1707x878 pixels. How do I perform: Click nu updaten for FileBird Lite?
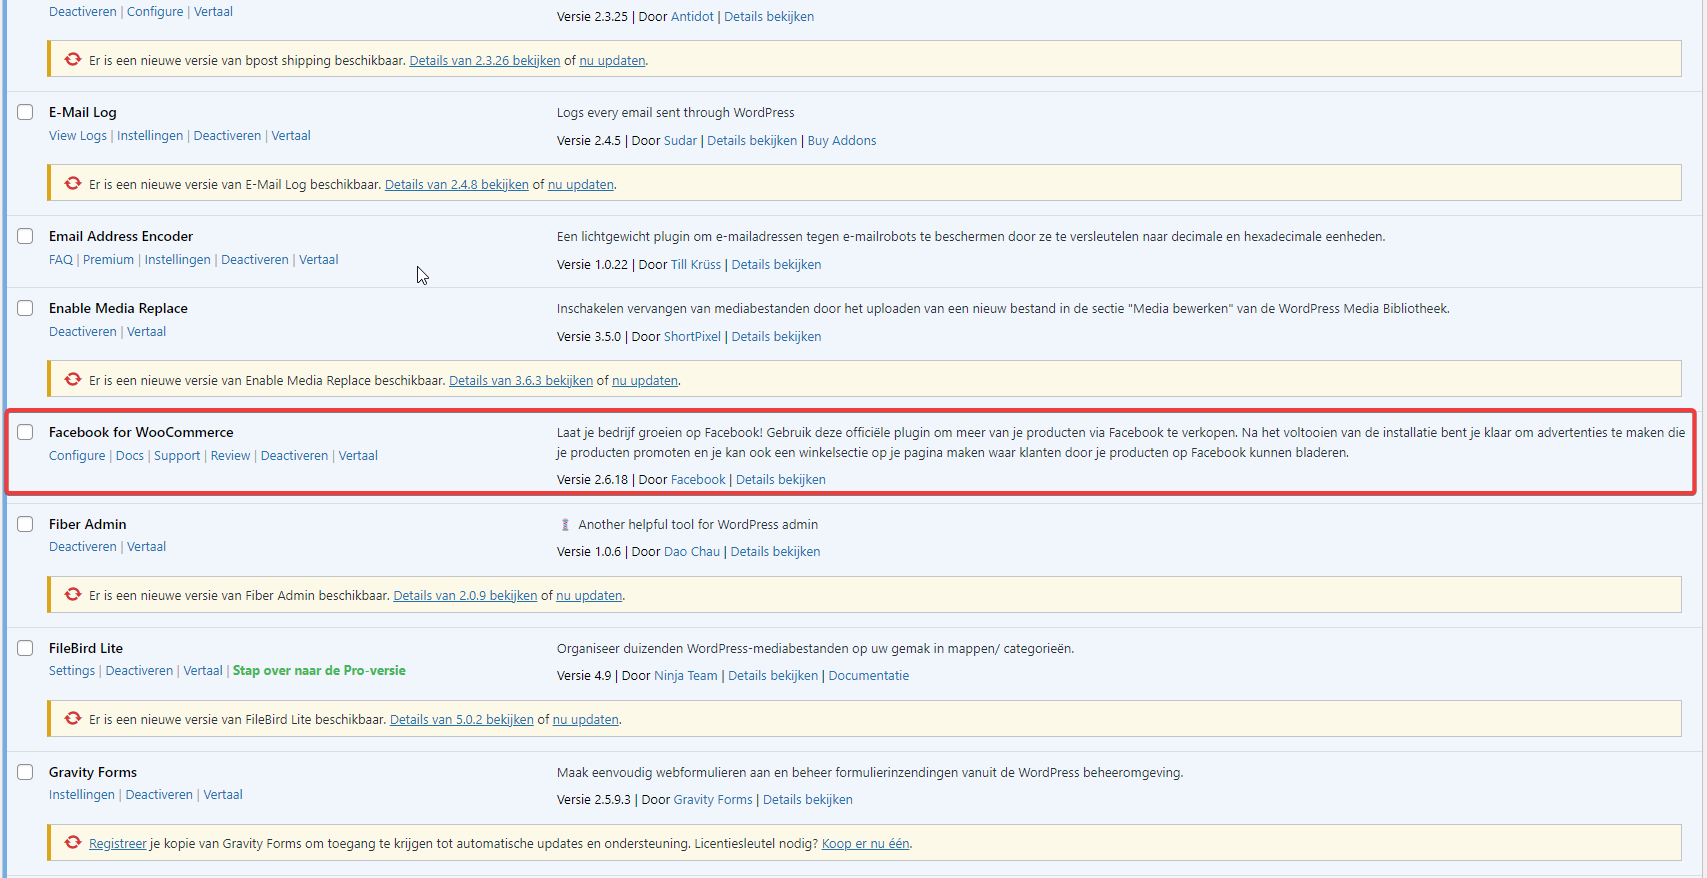tap(586, 720)
